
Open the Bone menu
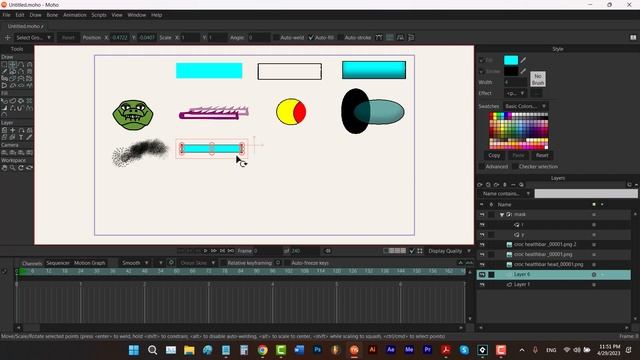tap(52, 15)
